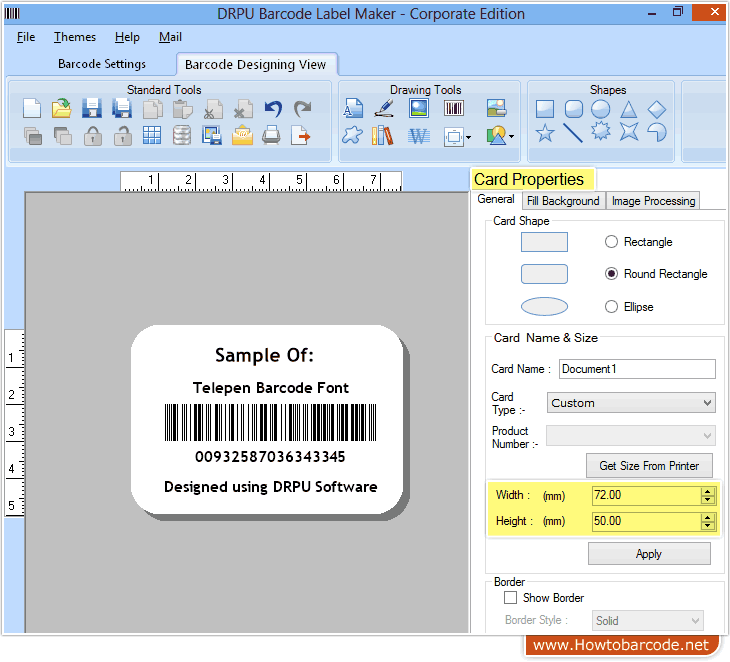The width and height of the screenshot is (730, 662).
Task: Open the Product Number dropdown
Action: pos(631,436)
